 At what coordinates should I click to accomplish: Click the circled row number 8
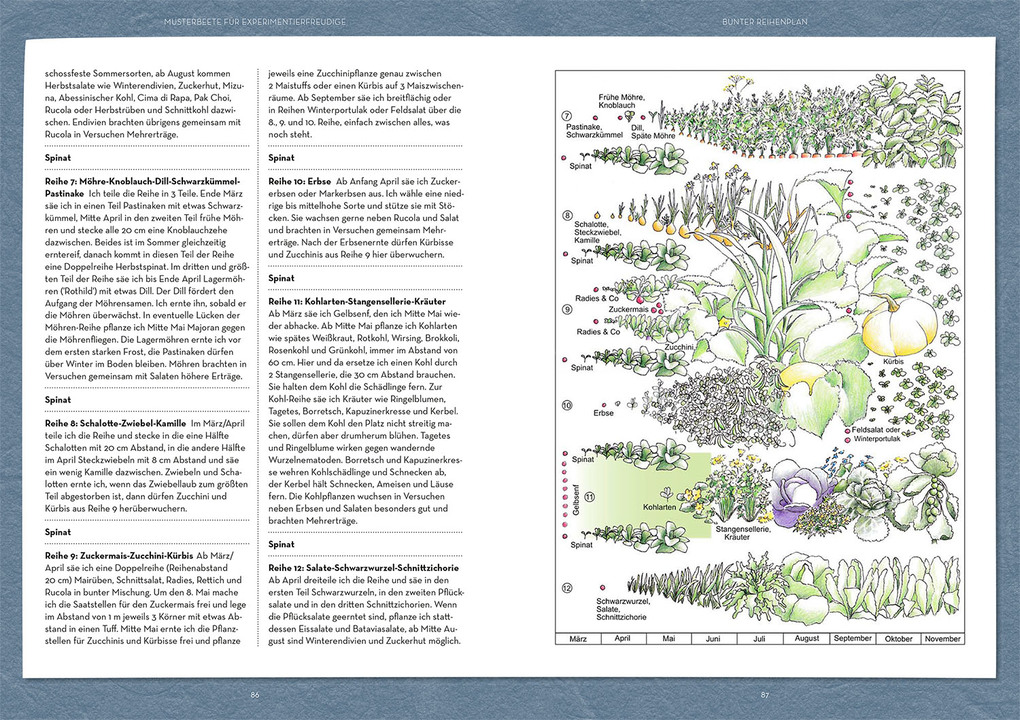tap(567, 214)
